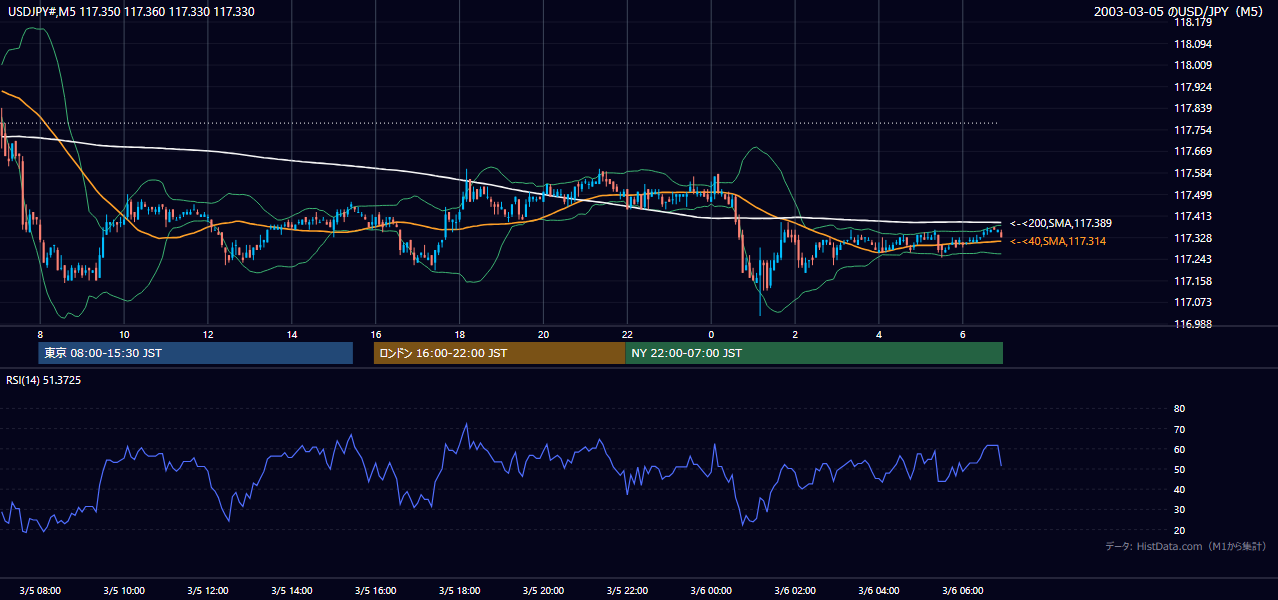Click the 3/6 04:00 date axis label
Screen dimensions: 1278x600
tap(879, 591)
